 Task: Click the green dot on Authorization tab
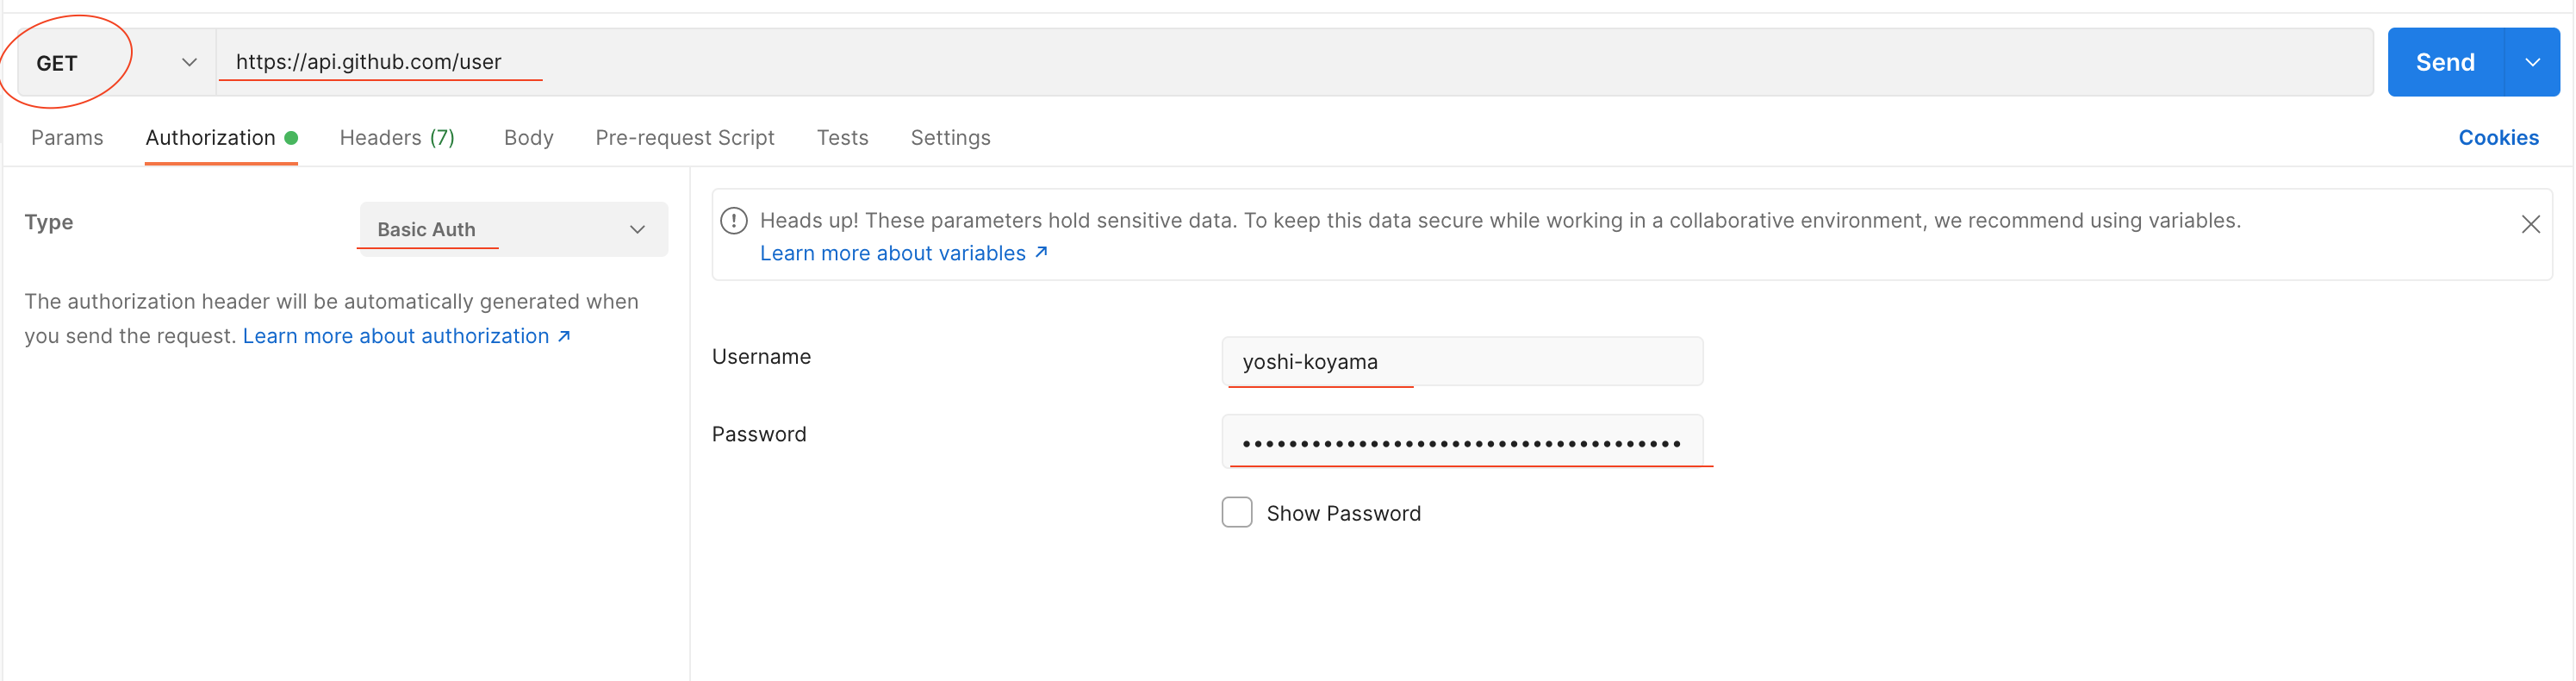point(290,137)
